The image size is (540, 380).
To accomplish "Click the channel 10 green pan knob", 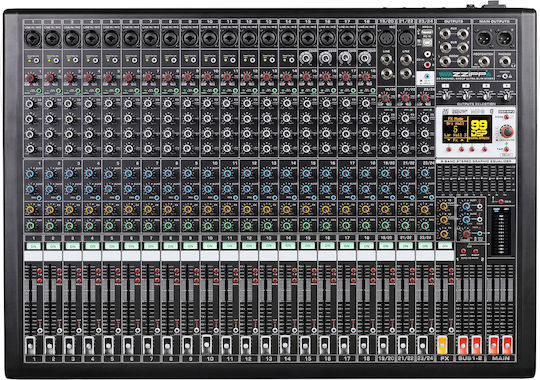I will (x=208, y=226).
